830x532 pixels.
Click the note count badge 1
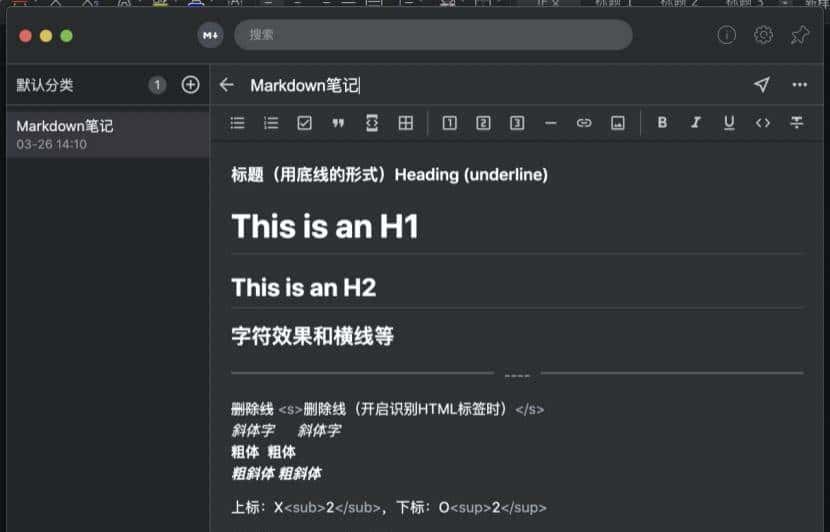[x=157, y=85]
